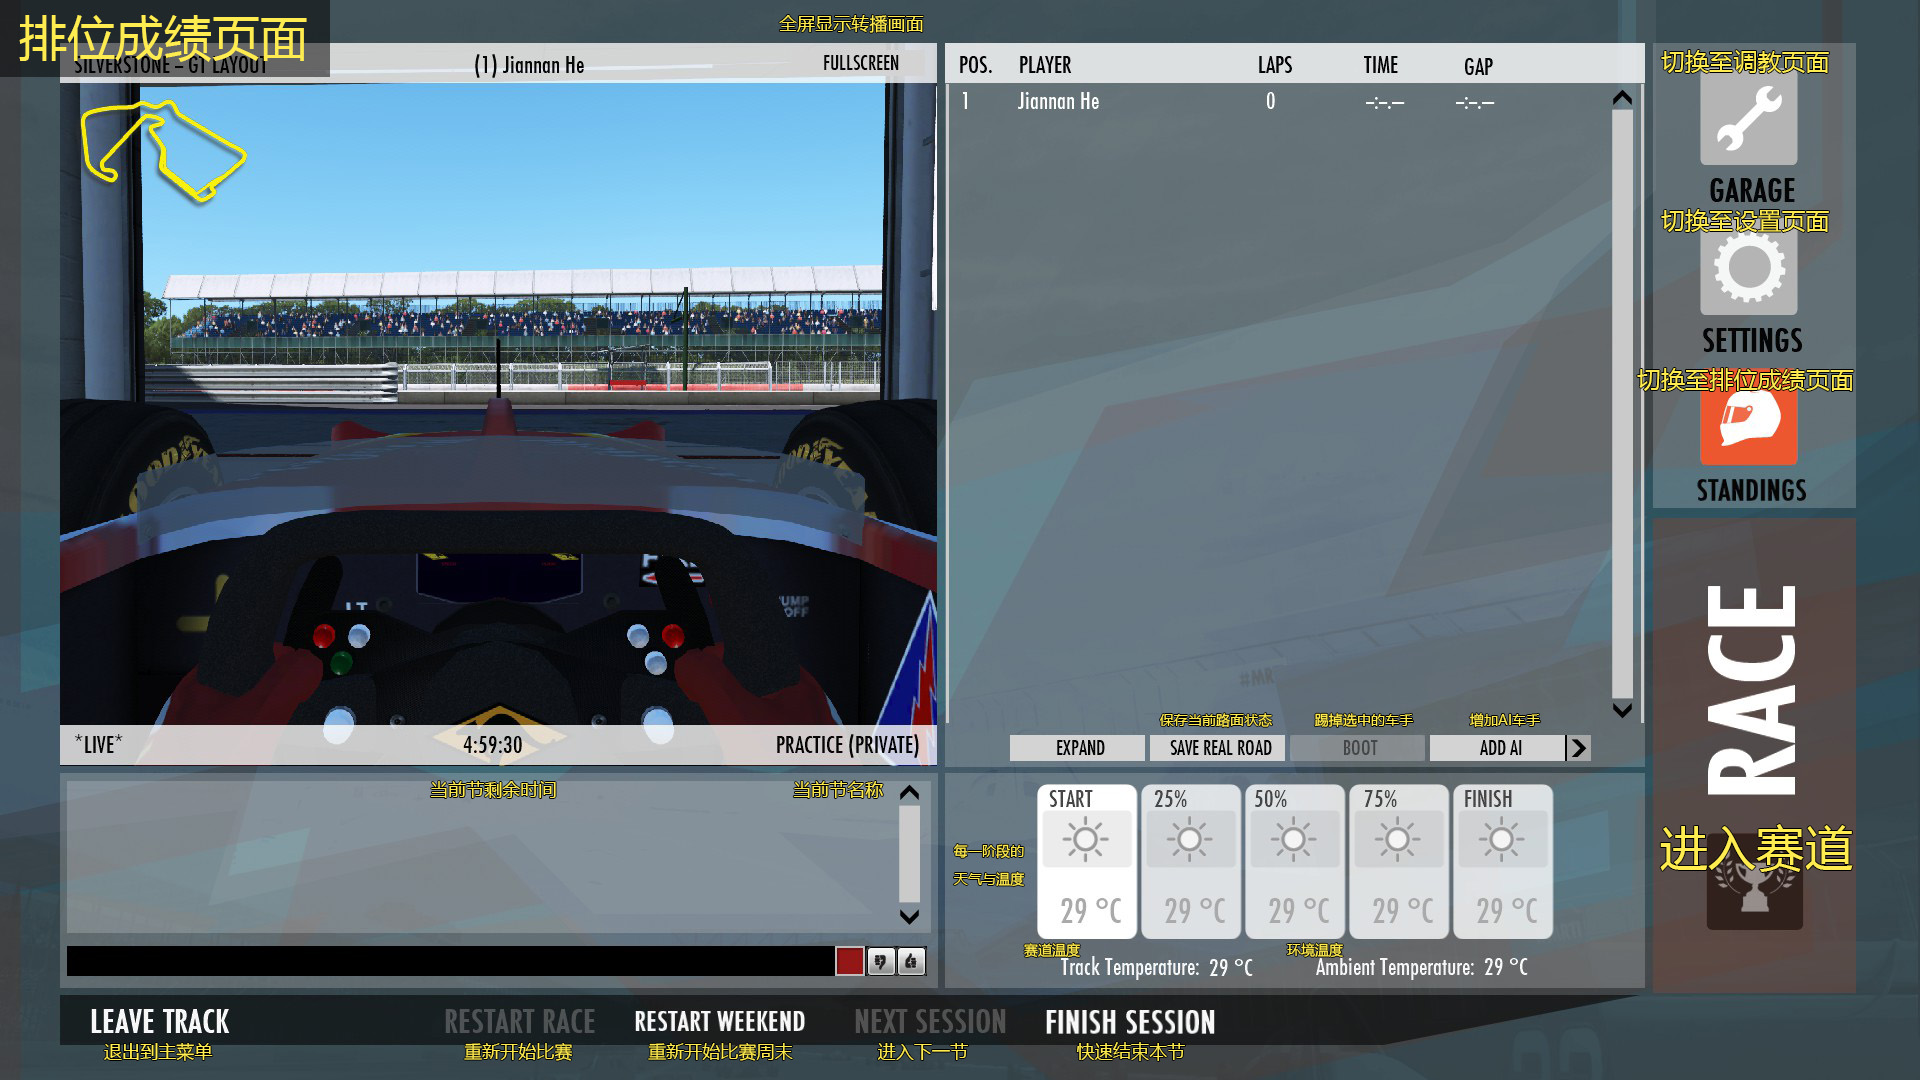
Task: Click the 75% weather sun icon
Action: 1398,840
